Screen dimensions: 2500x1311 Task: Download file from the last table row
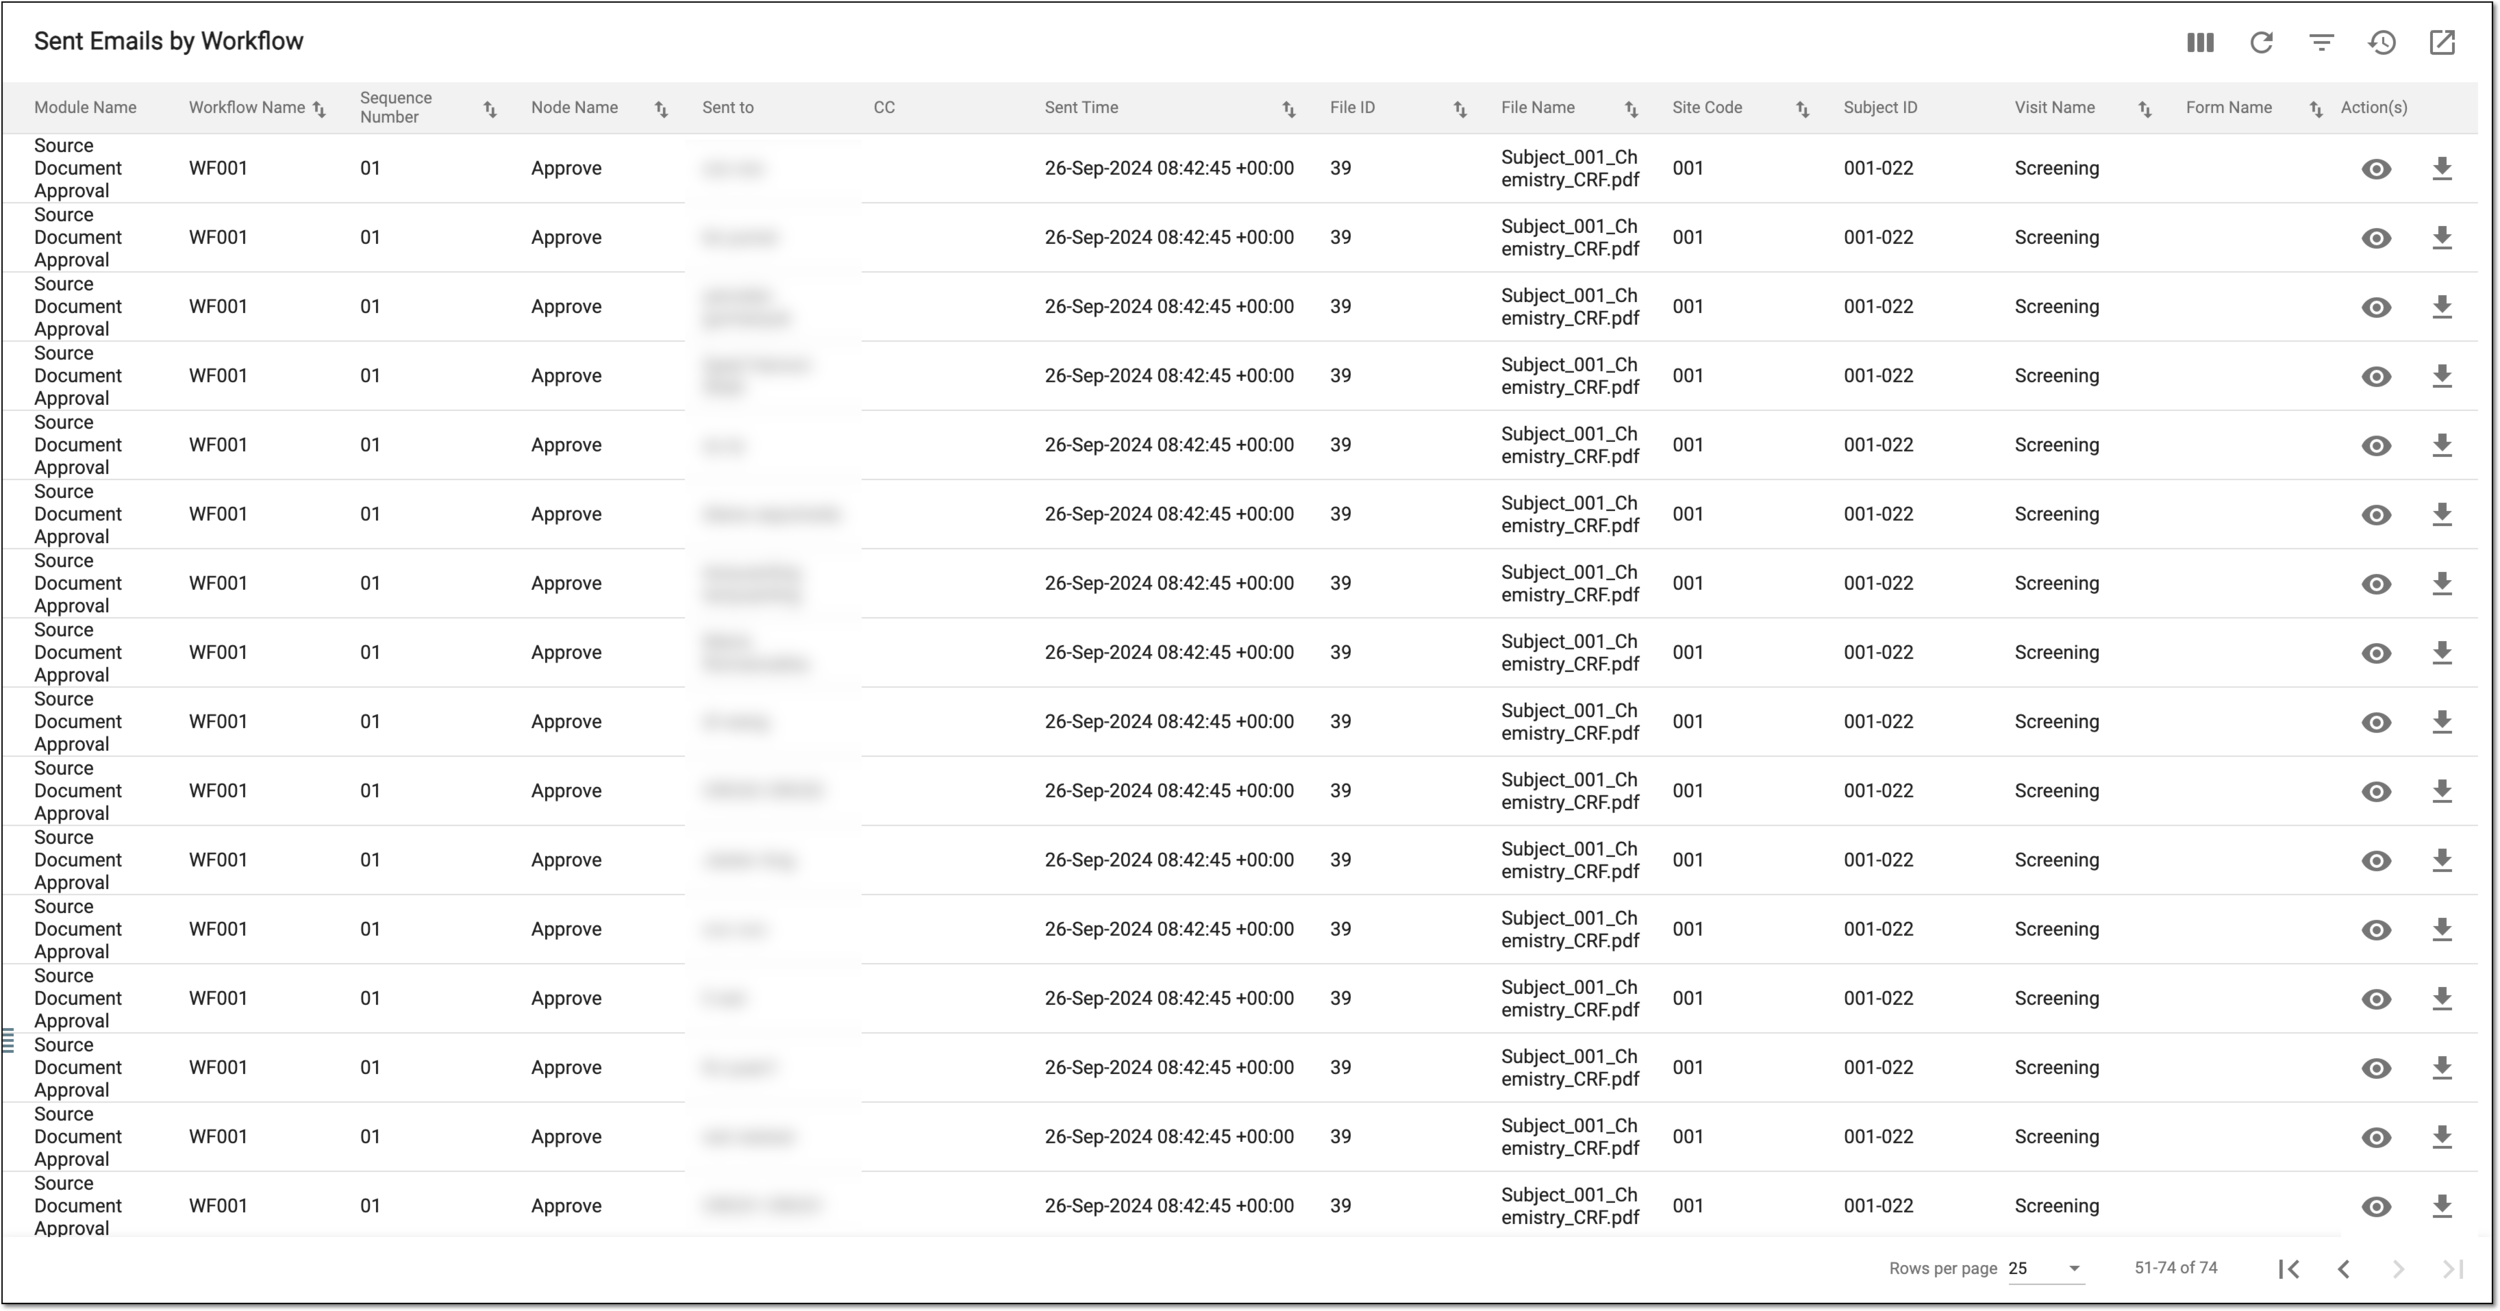[2442, 1206]
